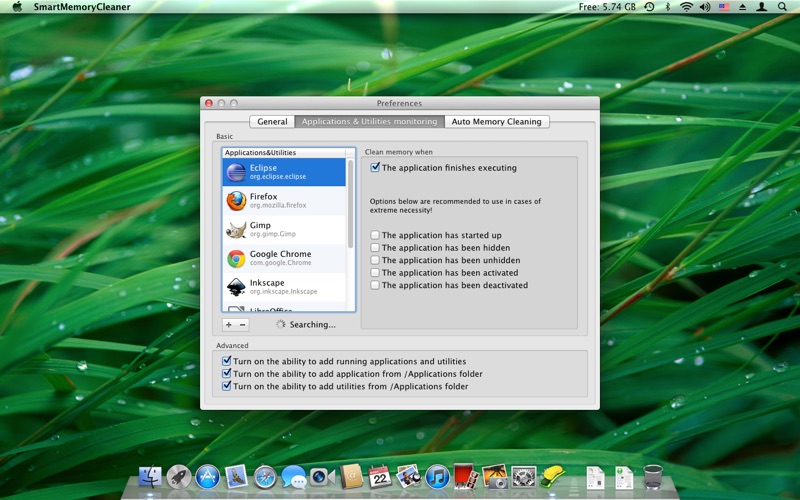The image size is (800, 500).
Task: Open the App Store dock icon
Action: coord(208,477)
